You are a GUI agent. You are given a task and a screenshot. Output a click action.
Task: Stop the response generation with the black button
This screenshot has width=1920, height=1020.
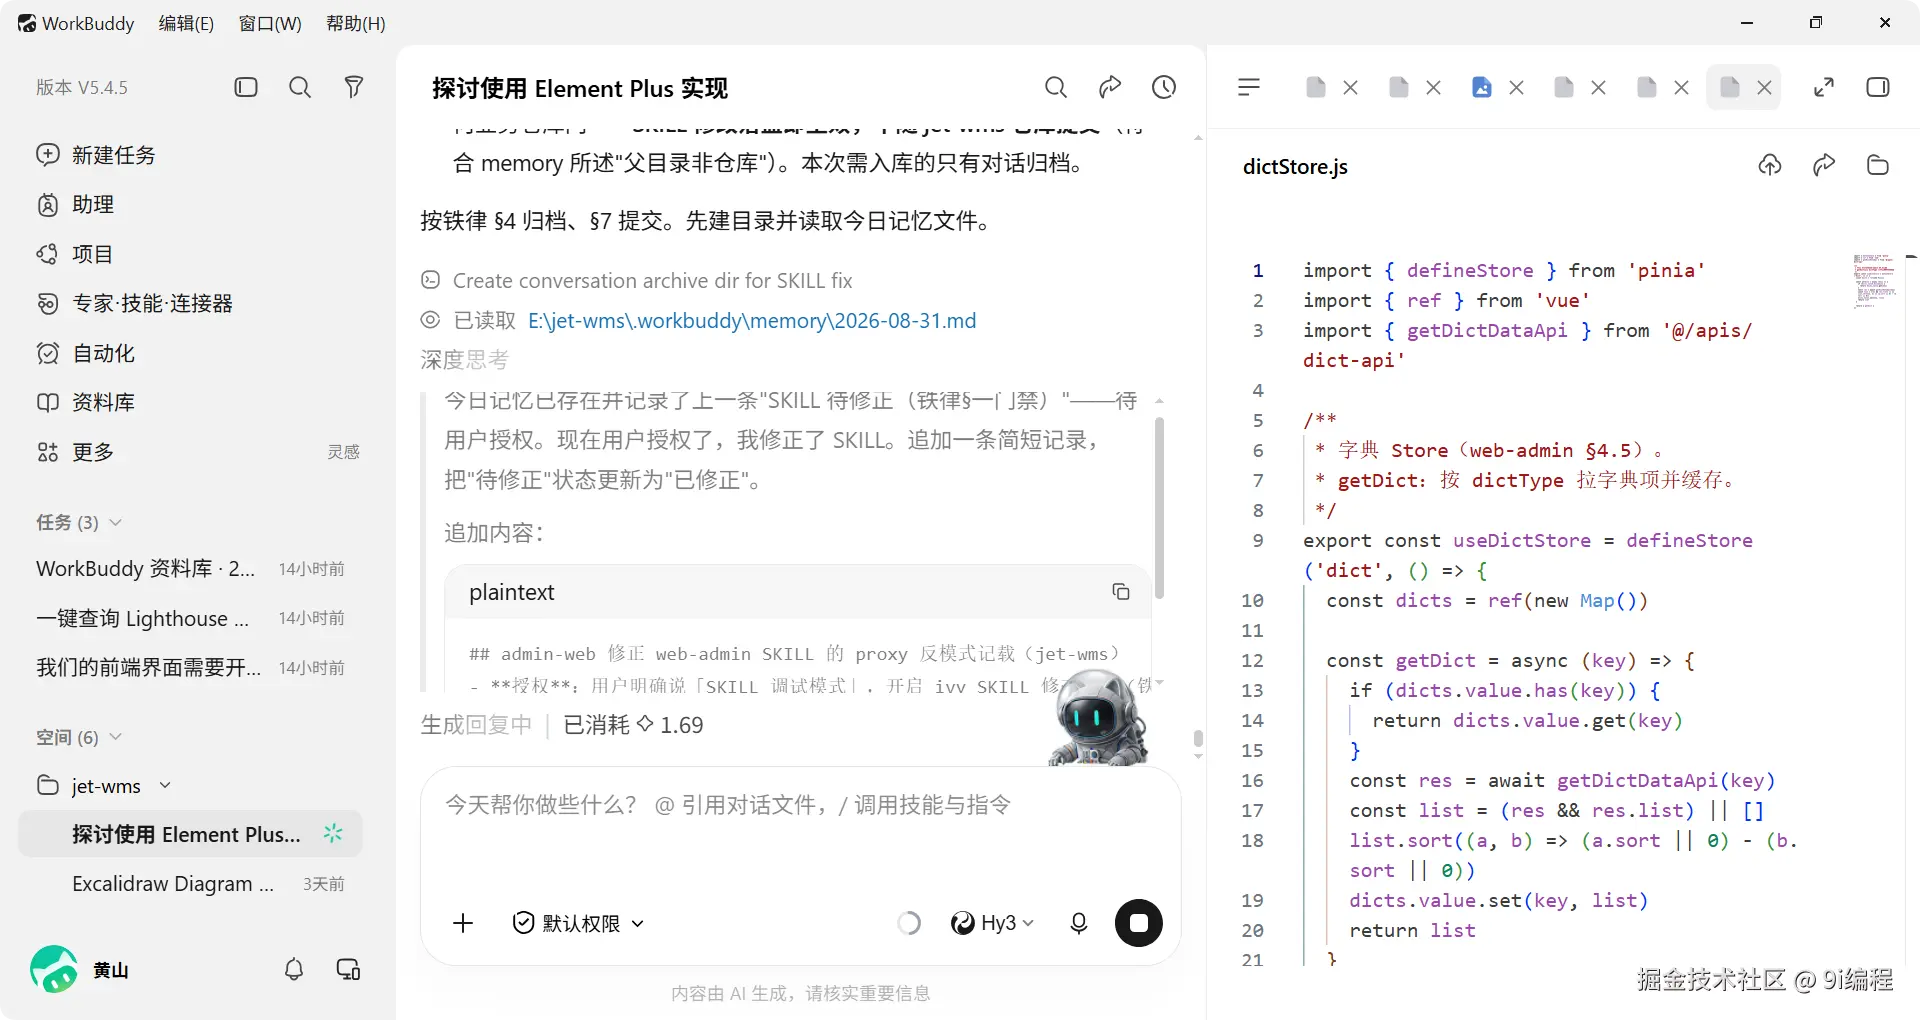pos(1139,923)
